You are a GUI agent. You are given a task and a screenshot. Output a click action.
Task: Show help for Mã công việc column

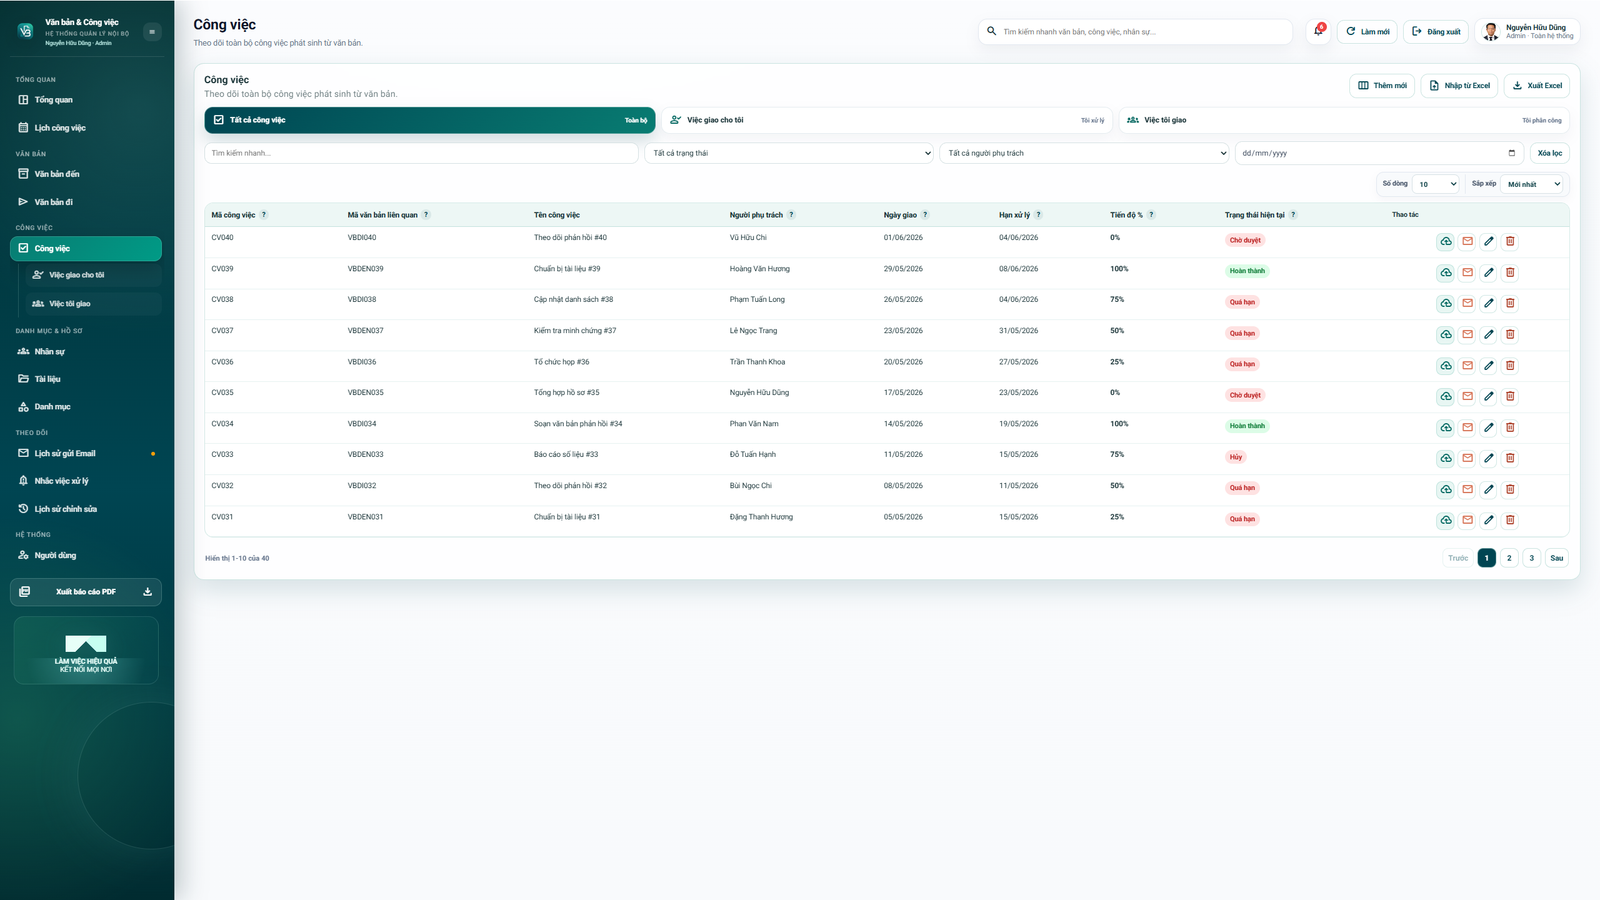(264, 215)
